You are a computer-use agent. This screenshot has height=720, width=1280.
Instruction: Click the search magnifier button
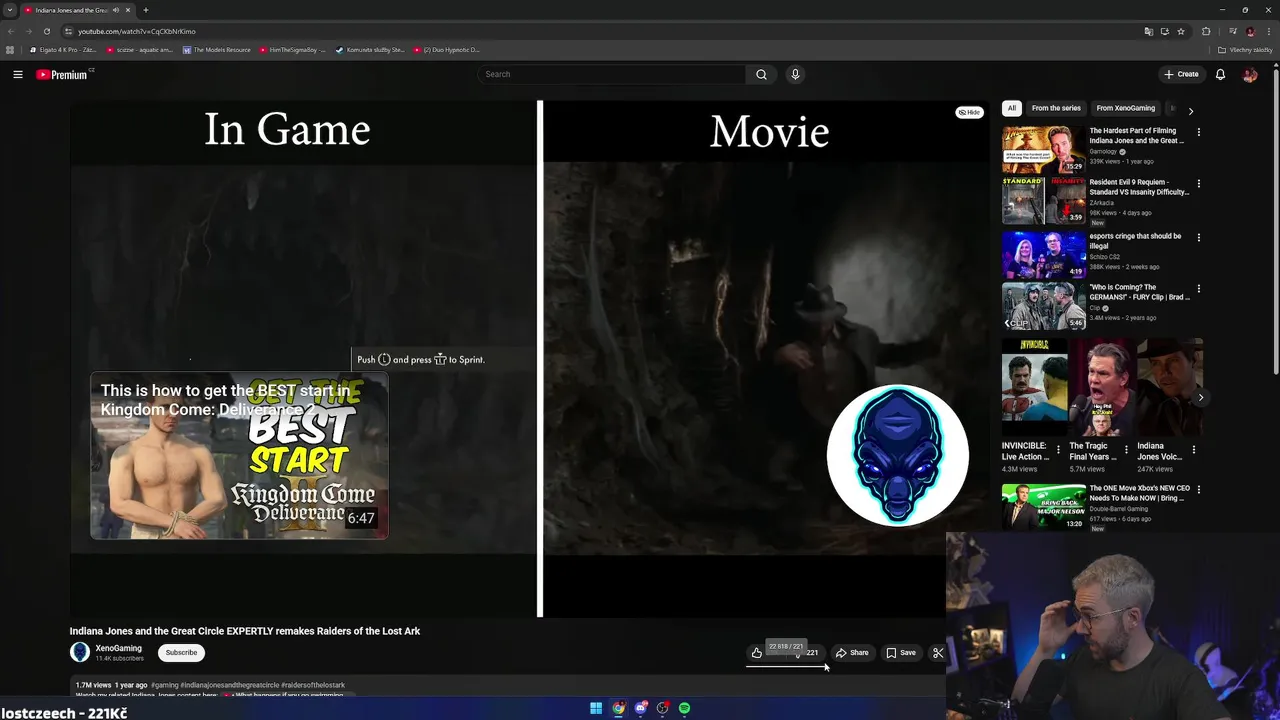point(761,74)
